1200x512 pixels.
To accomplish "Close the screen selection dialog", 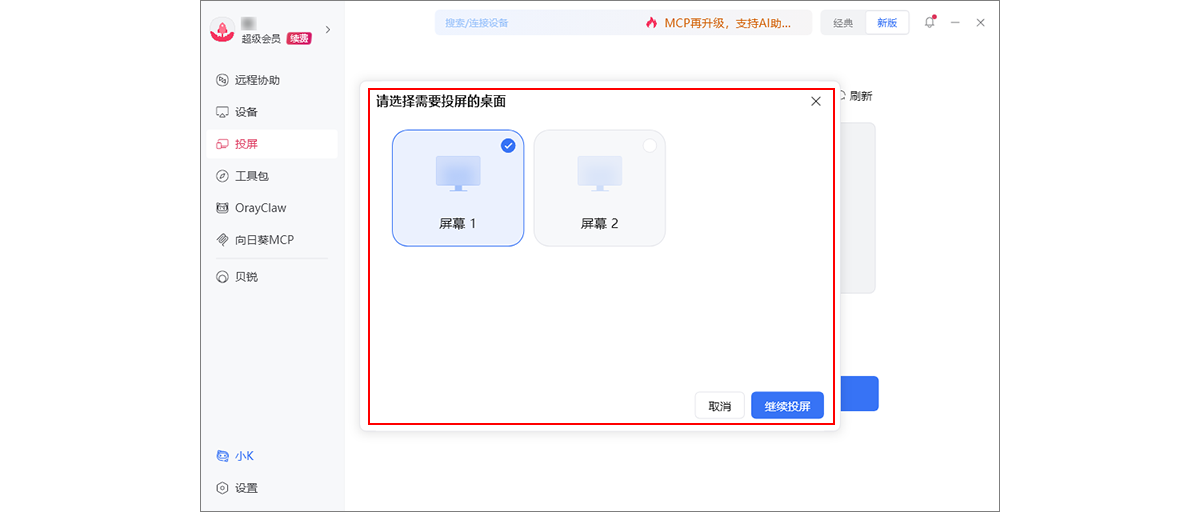I will tap(816, 101).
